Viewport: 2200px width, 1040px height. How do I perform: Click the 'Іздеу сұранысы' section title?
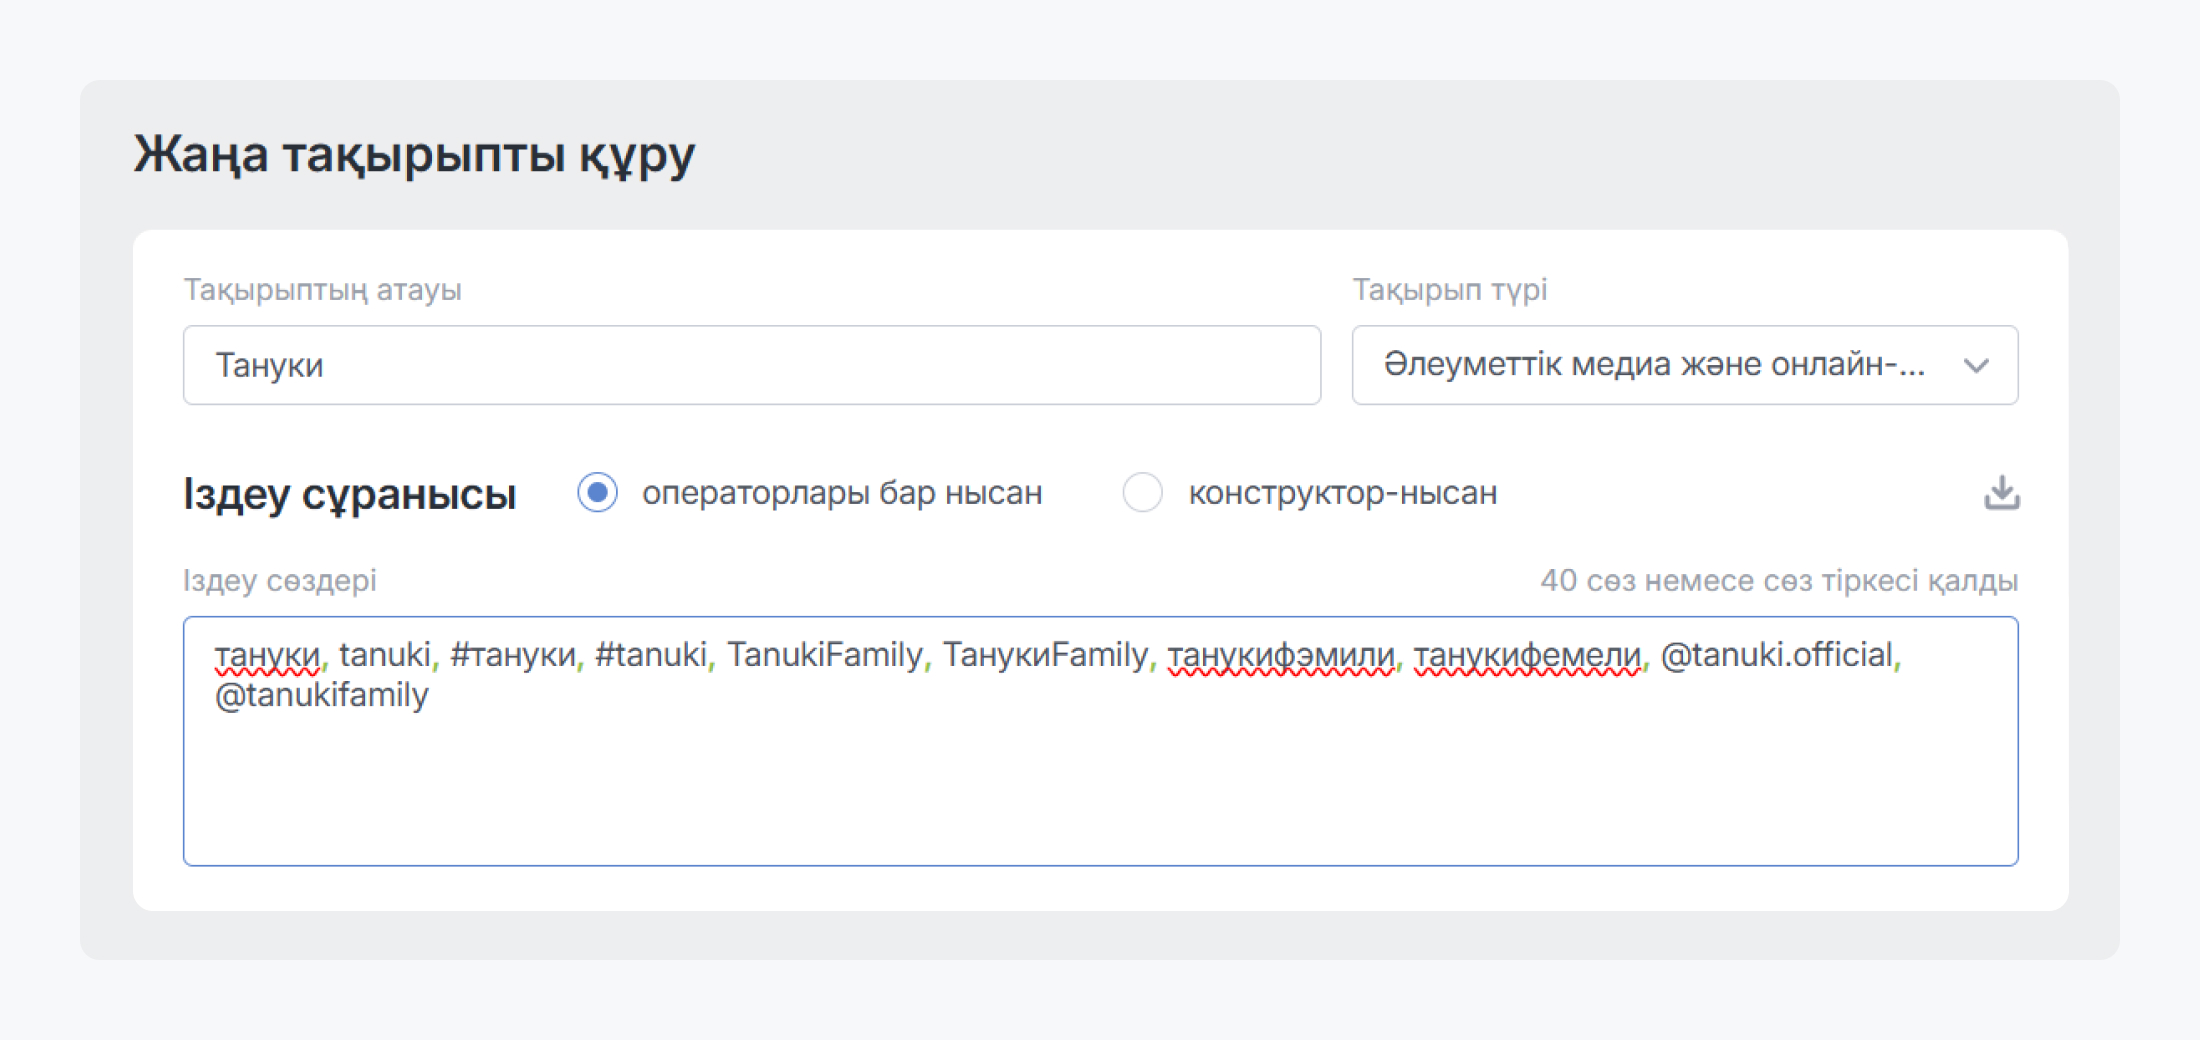350,493
